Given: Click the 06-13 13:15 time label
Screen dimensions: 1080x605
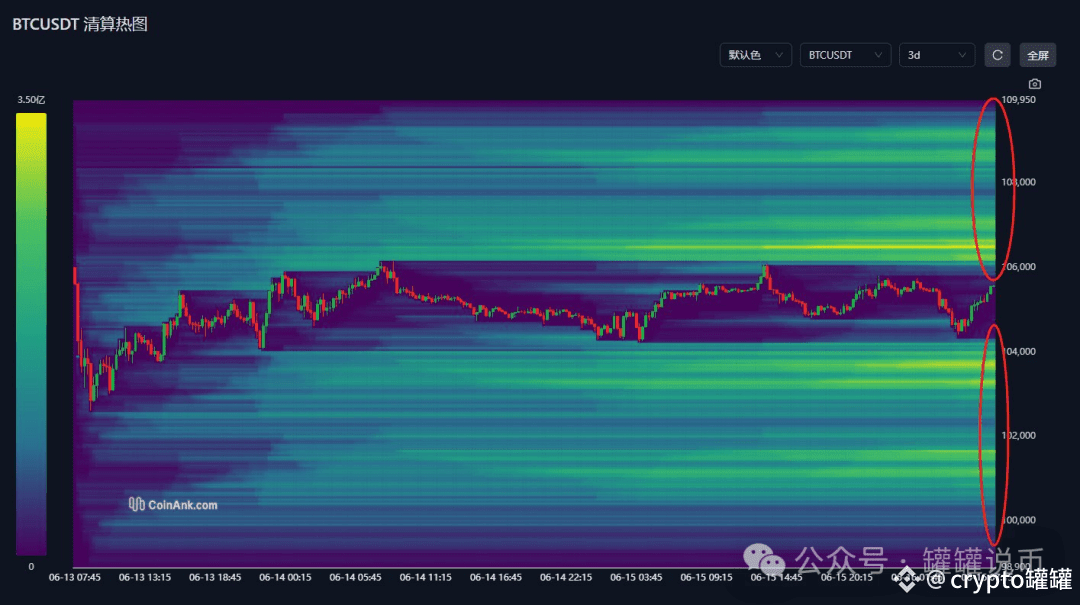Looking at the screenshot, I should coord(145,577).
